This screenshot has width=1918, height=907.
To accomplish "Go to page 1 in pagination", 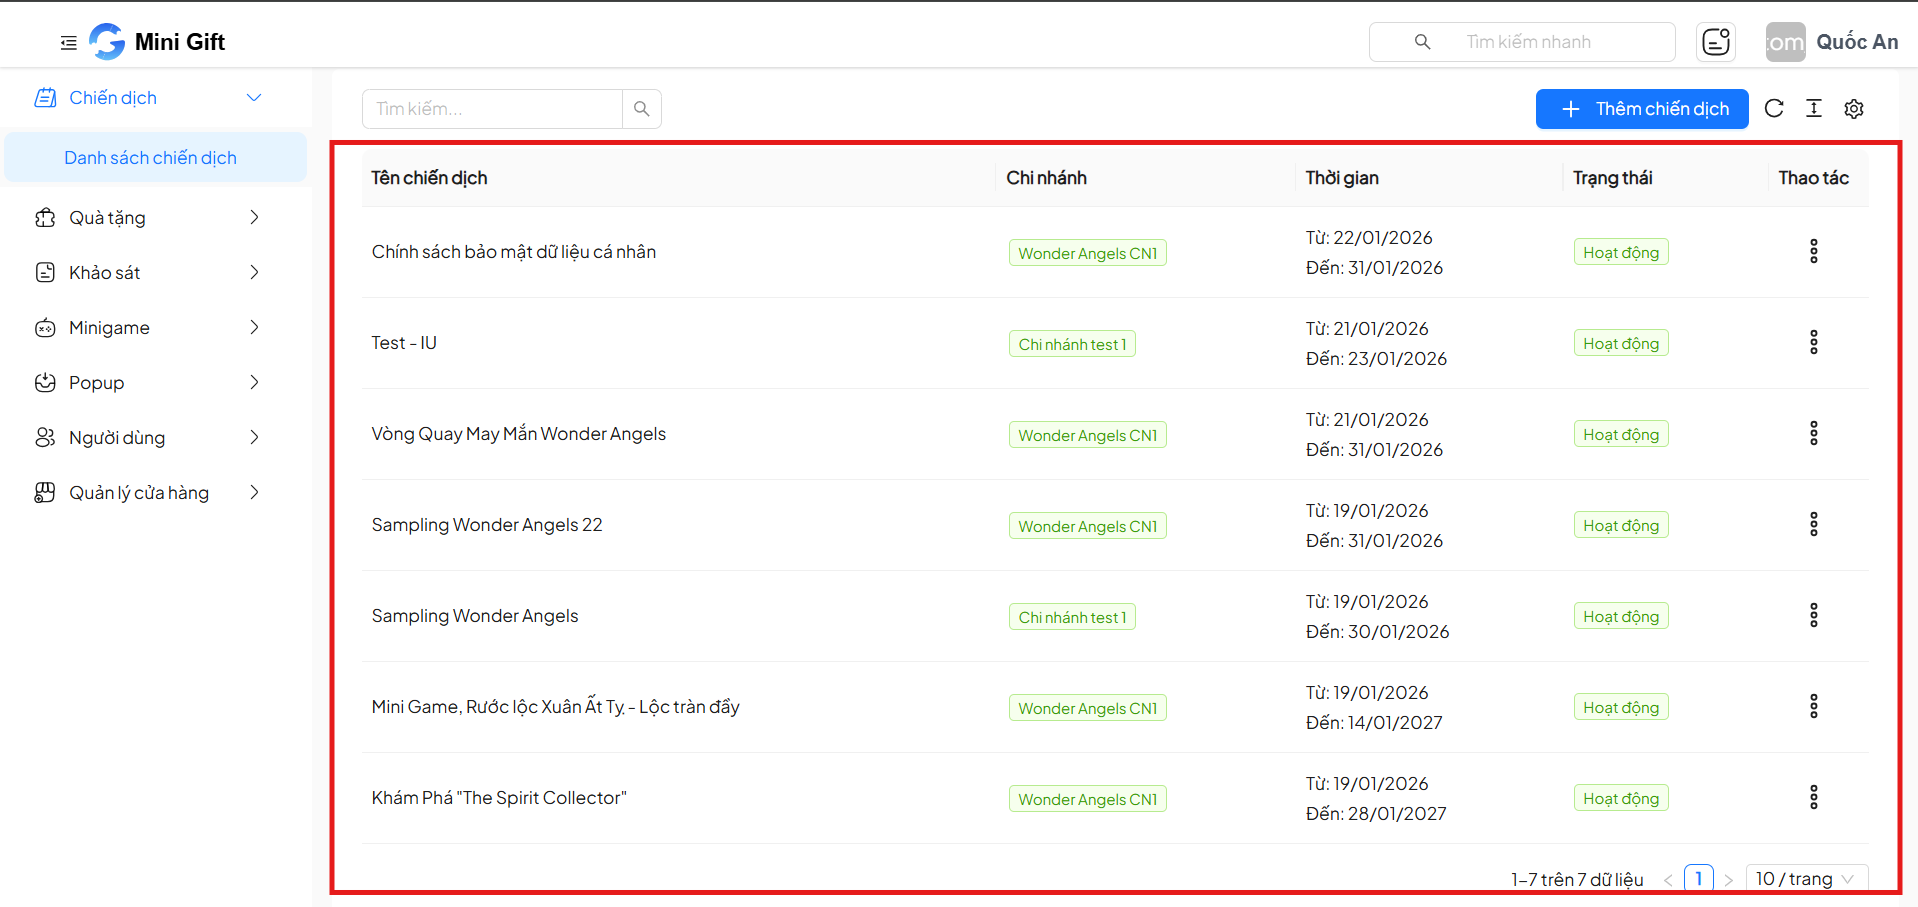I will point(1698,879).
